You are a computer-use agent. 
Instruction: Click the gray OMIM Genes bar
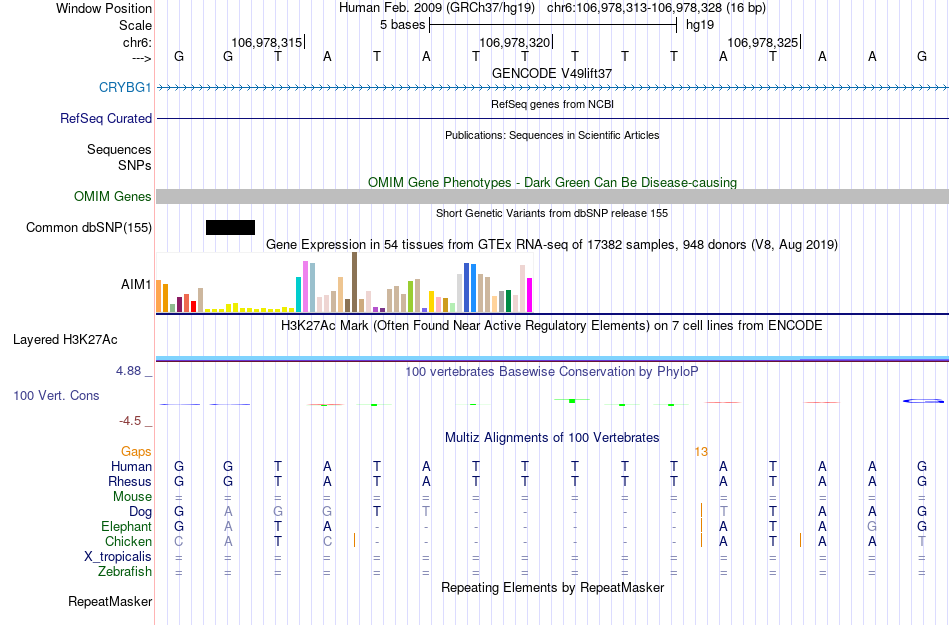[x=552, y=196]
